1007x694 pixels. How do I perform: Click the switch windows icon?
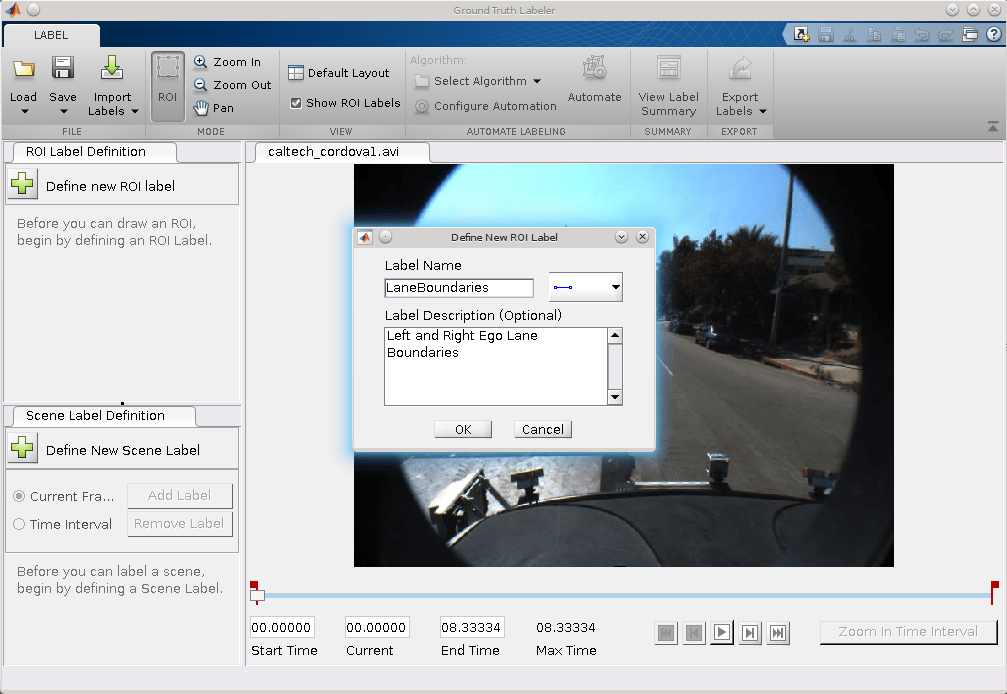(970, 34)
